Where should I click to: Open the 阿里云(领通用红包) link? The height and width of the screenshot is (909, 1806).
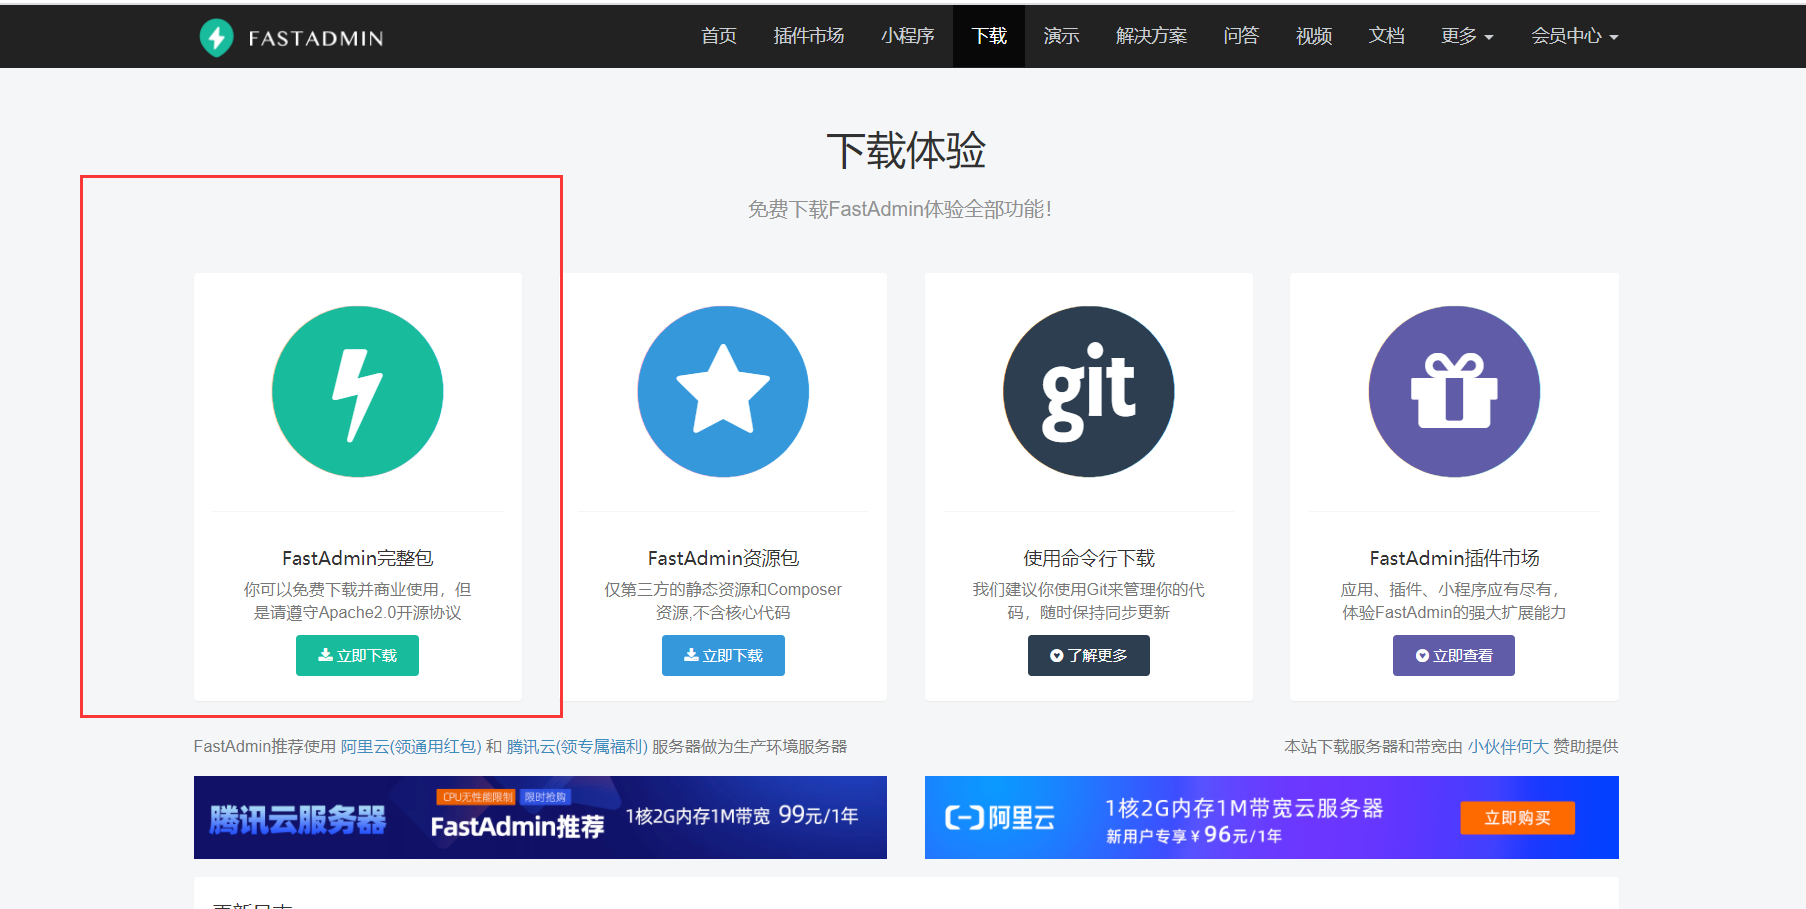point(411,746)
